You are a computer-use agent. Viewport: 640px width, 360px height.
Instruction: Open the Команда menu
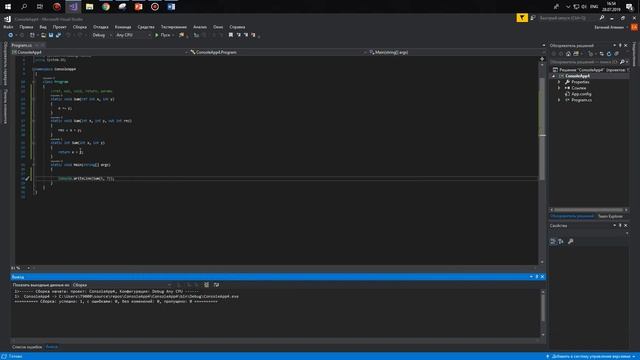123,27
